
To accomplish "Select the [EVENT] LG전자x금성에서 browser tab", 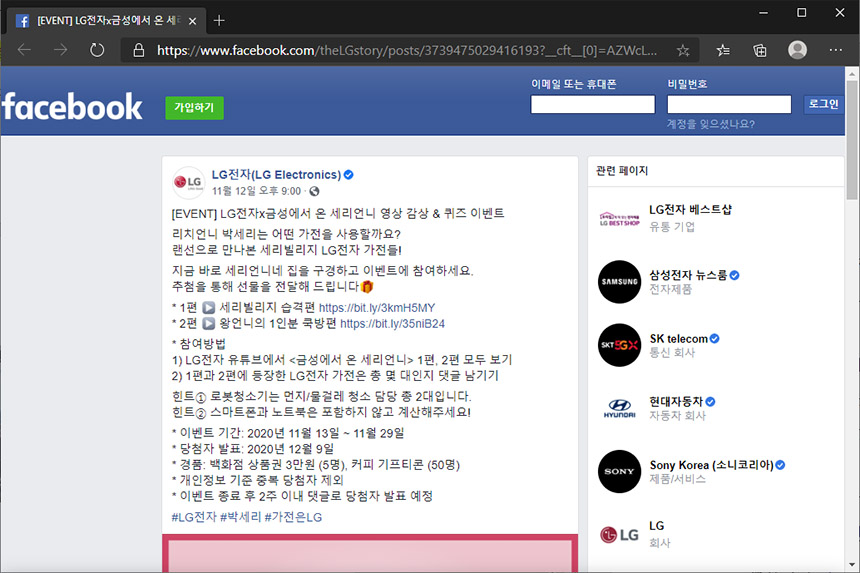I will 106,21.
